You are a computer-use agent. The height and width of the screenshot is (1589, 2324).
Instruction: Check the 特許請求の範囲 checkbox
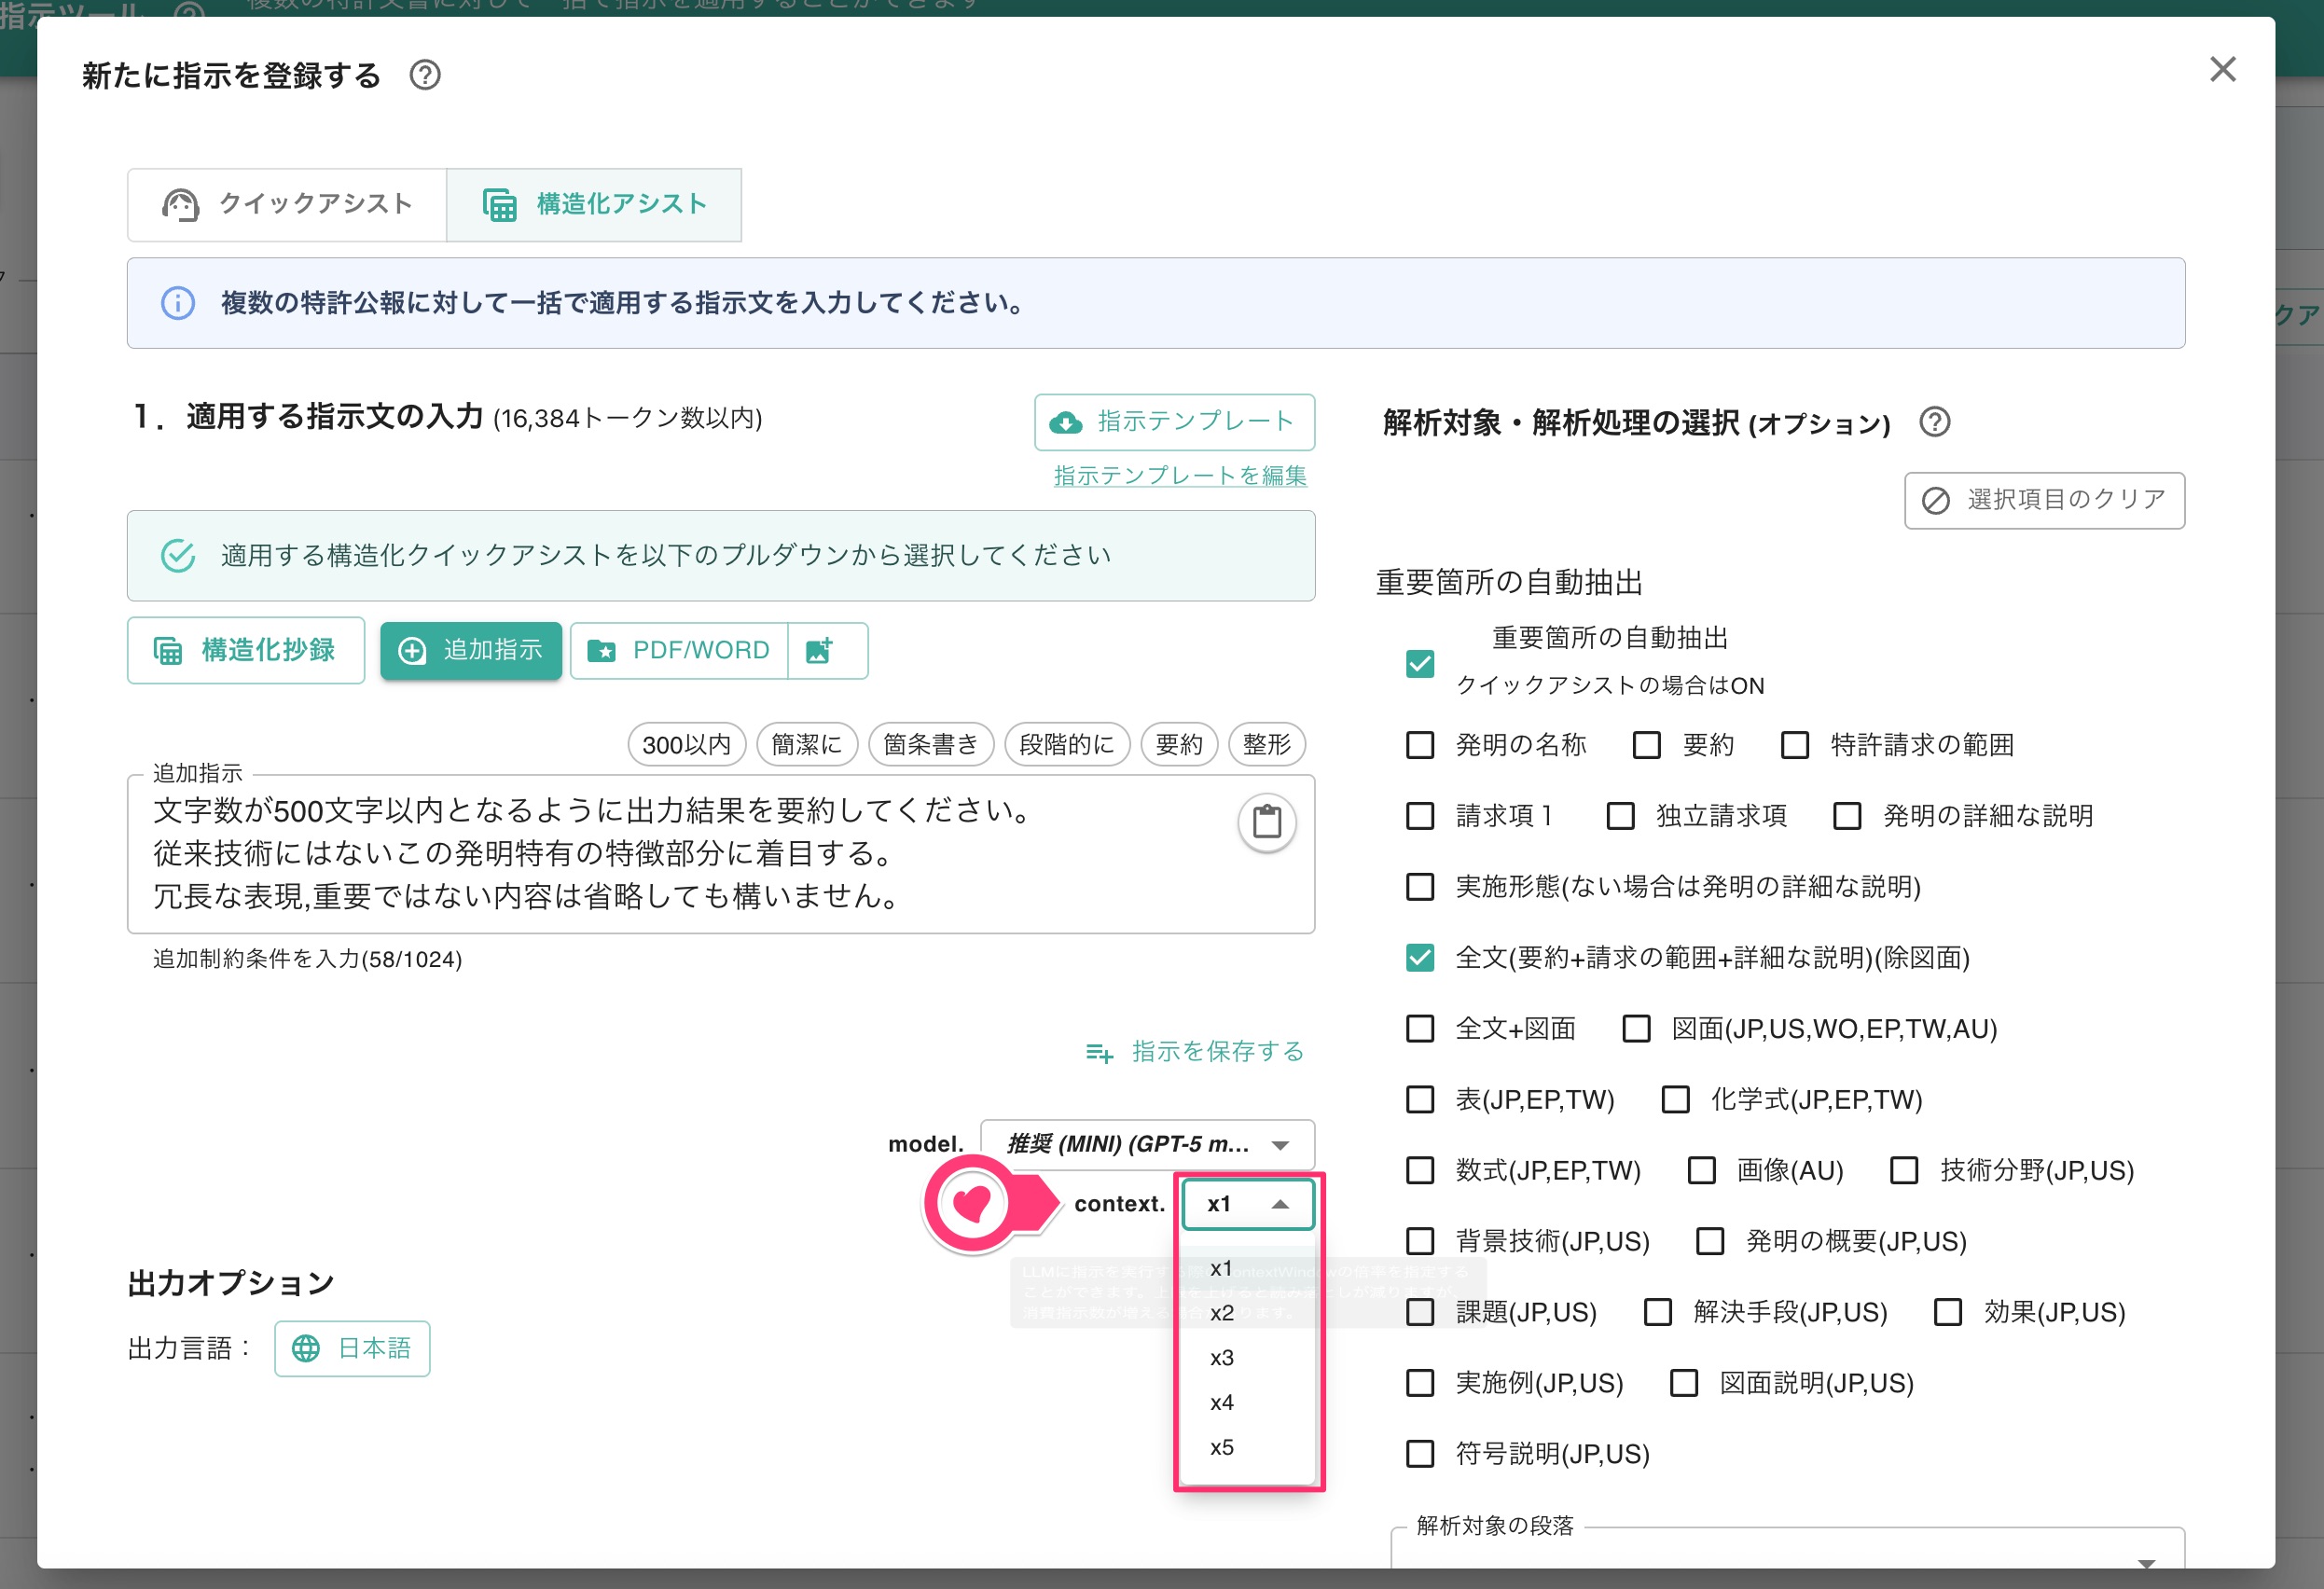click(1795, 745)
